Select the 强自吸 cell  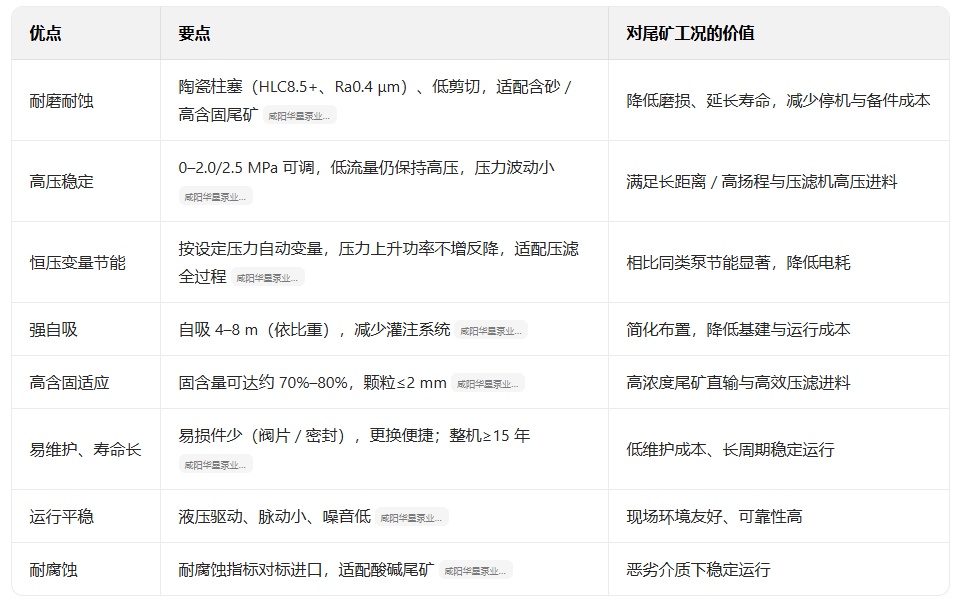[x=53, y=329]
